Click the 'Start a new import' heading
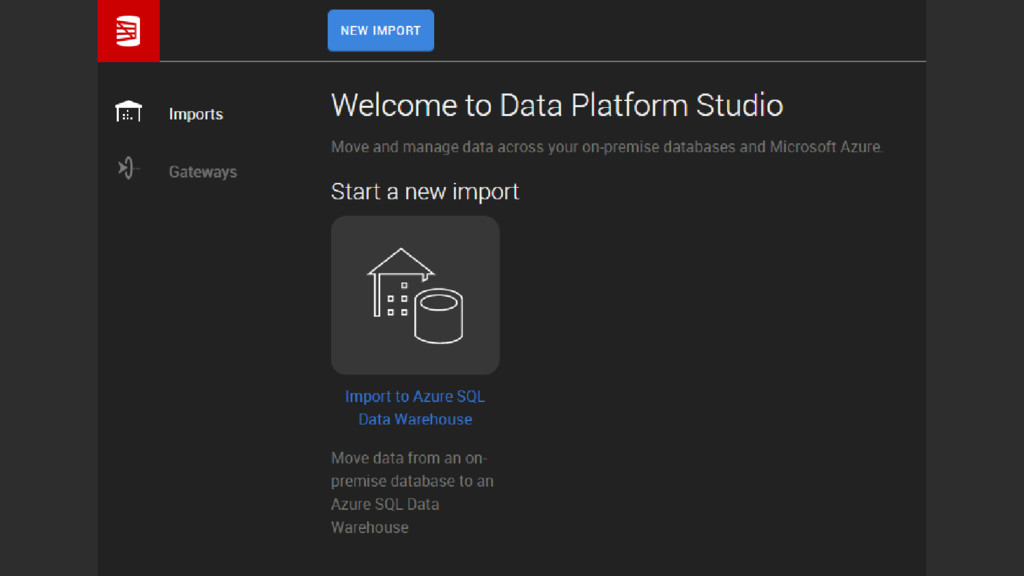1024x576 pixels. pyautogui.click(x=424, y=192)
